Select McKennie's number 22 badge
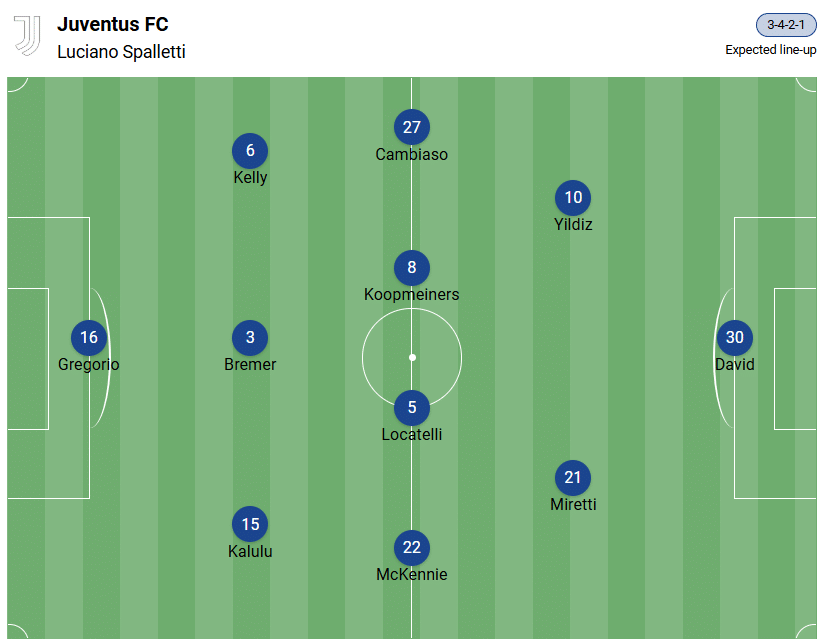Screen dimensions: 822x644 coord(412,548)
